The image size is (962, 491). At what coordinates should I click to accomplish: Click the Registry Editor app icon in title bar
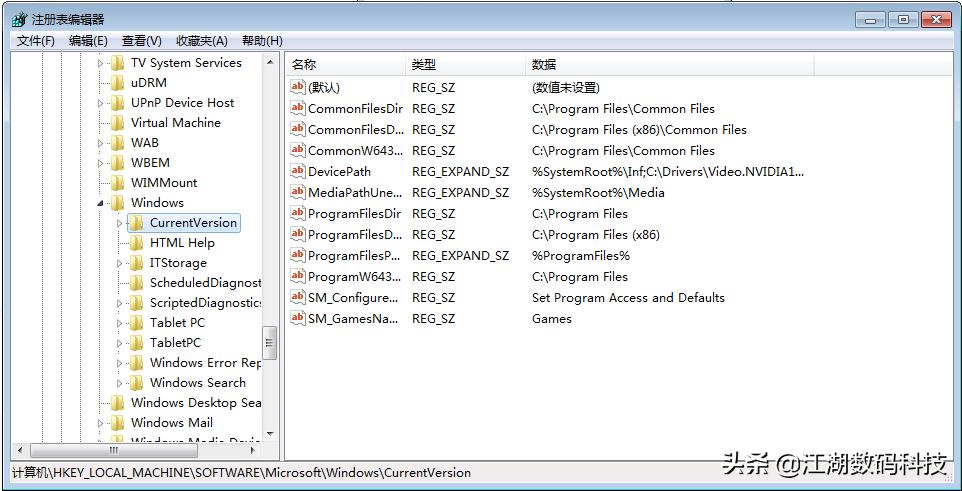coord(20,19)
